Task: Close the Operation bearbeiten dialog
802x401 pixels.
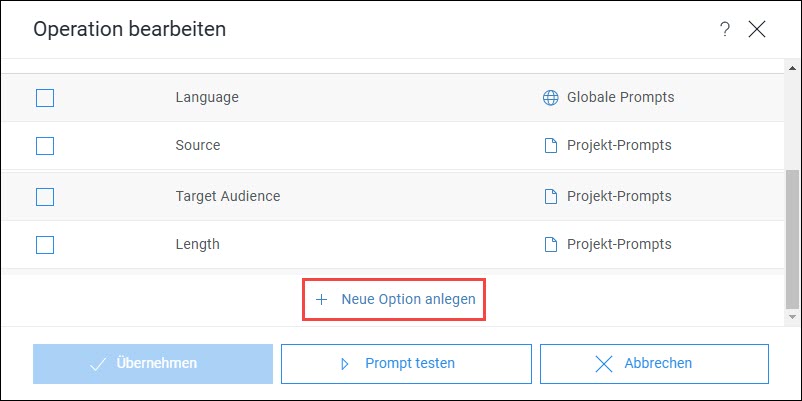Action: tap(756, 30)
